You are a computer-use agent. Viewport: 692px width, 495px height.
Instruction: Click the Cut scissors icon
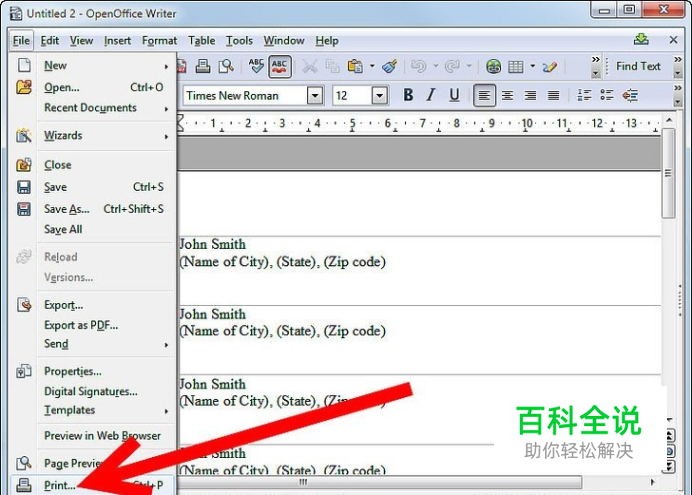tap(310, 67)
